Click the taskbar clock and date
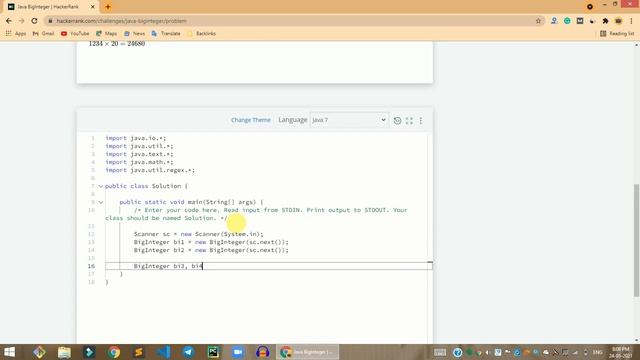Viewport: 640px width, 360px height. 621,352
